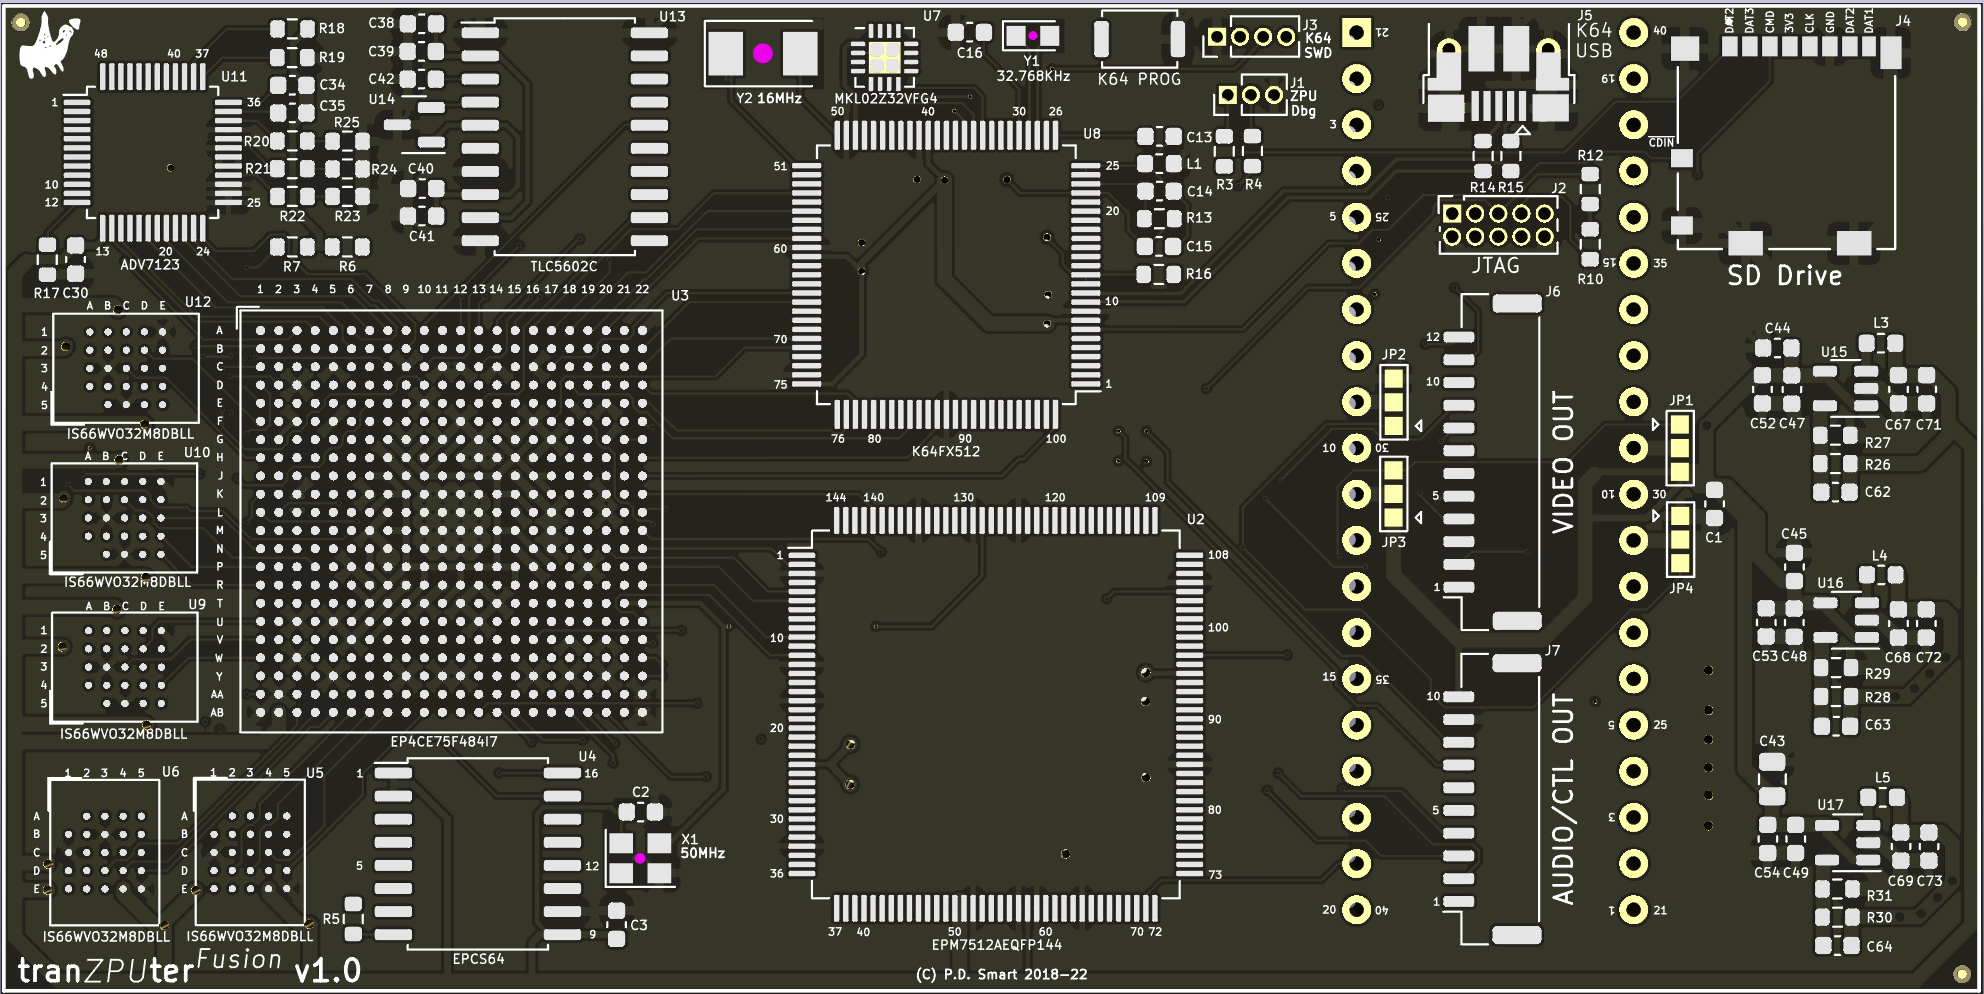Select the EP4CE75F484I7 BGA footprint
The height and width of the screenshot is (994, 1984).
coord(450,521)
